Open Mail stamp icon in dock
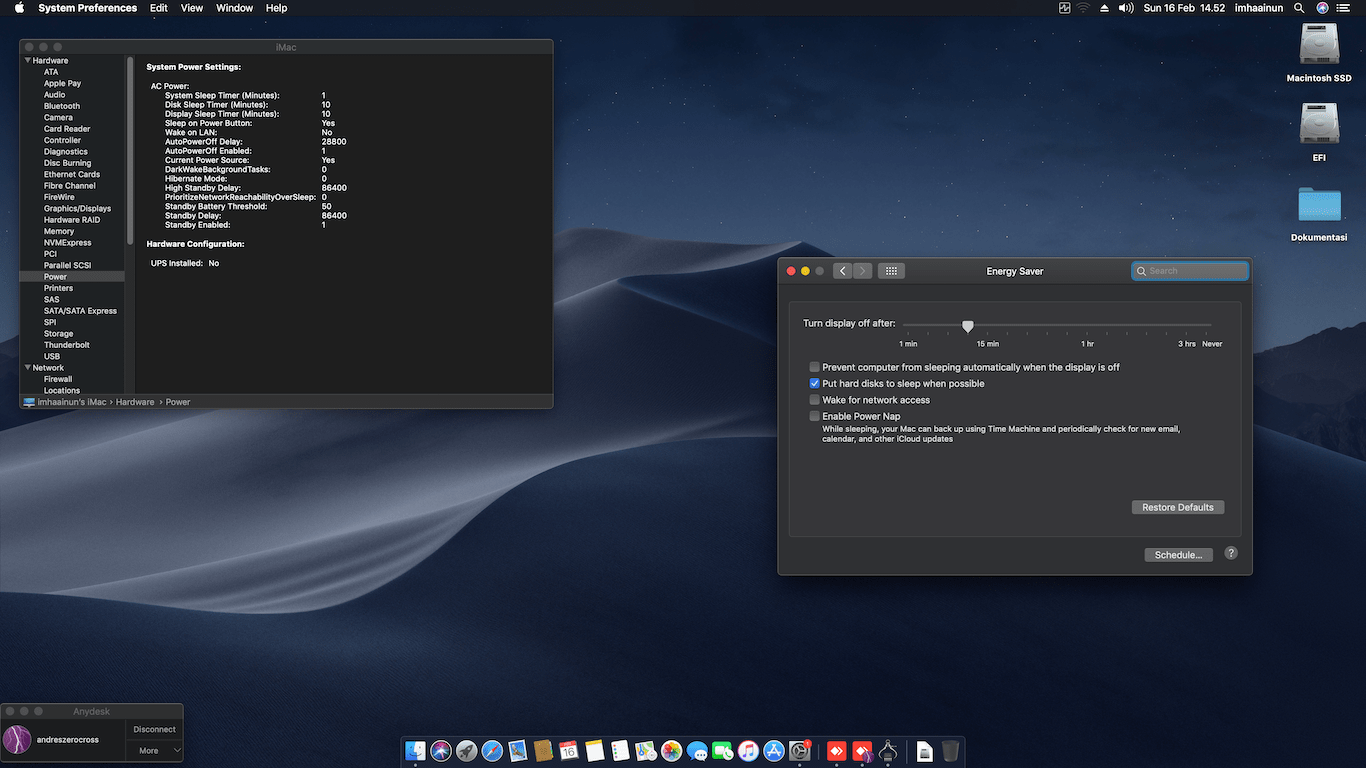 [x=518, y=751]
